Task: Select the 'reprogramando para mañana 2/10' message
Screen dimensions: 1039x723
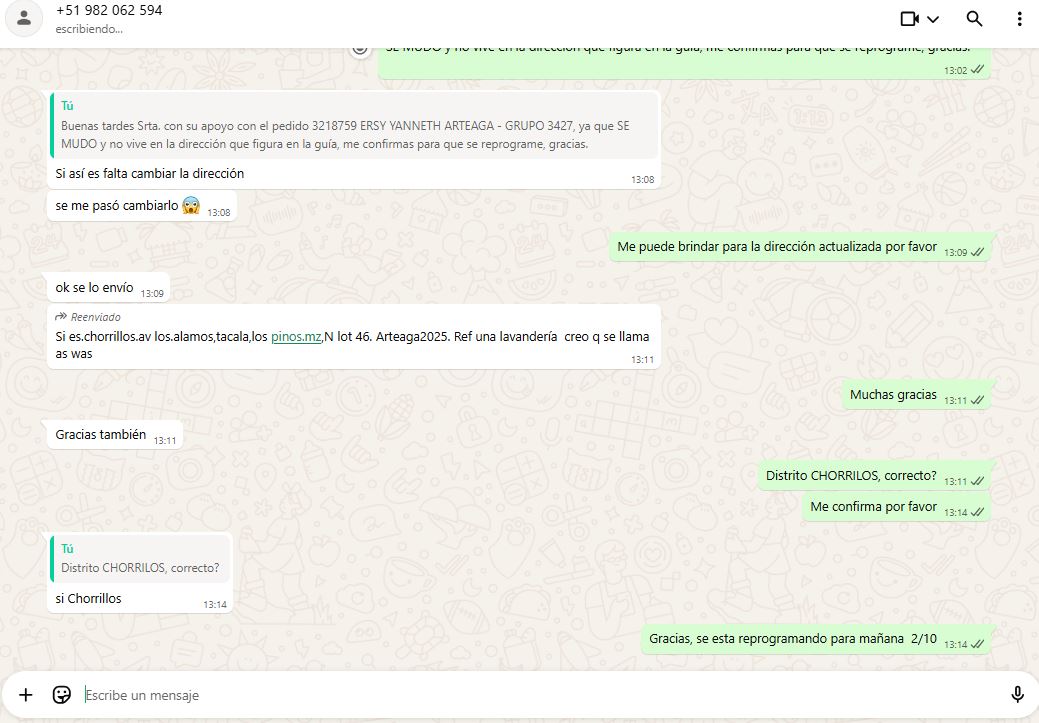Action: pyautogui.click(x=792, y=639)
